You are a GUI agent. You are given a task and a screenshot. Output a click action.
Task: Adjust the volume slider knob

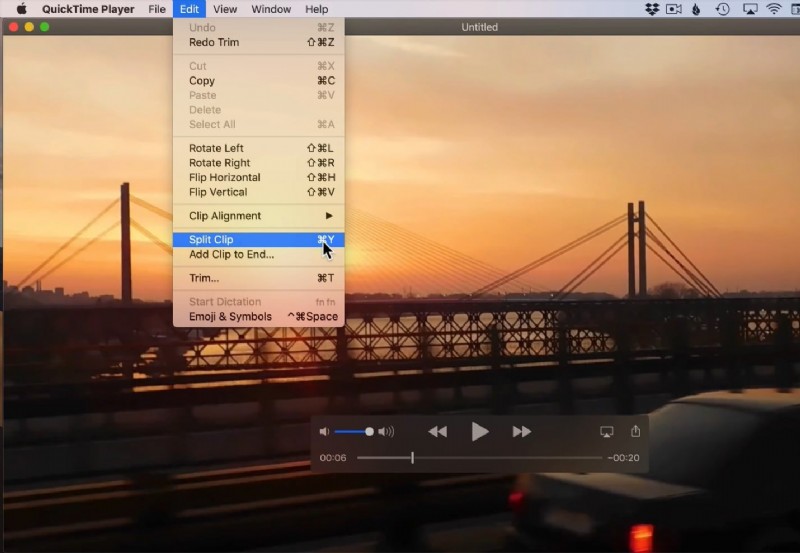click(x=369, y=432)
